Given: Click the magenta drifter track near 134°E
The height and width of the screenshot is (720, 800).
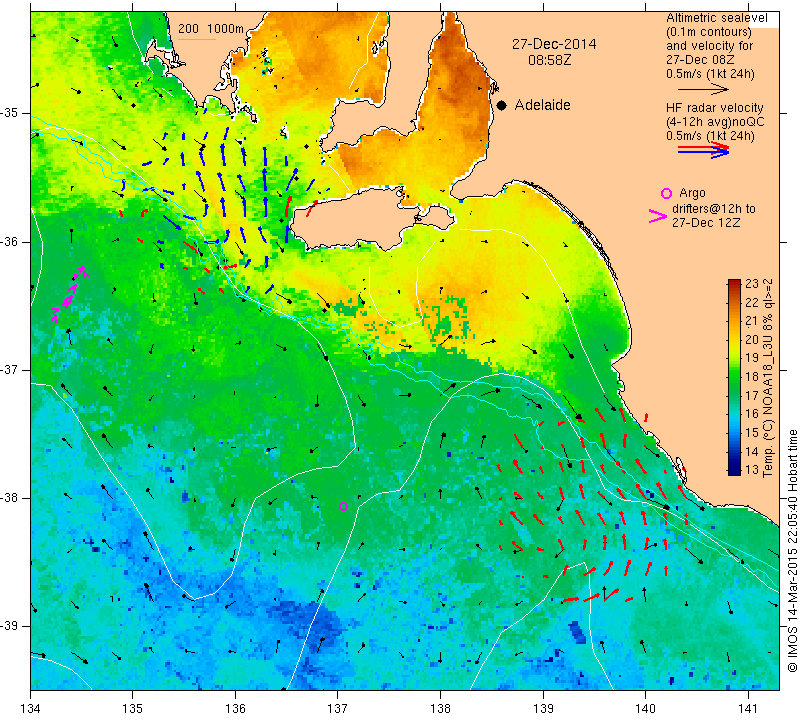Looking at the screenshot, I should click(x=69, y=294).
